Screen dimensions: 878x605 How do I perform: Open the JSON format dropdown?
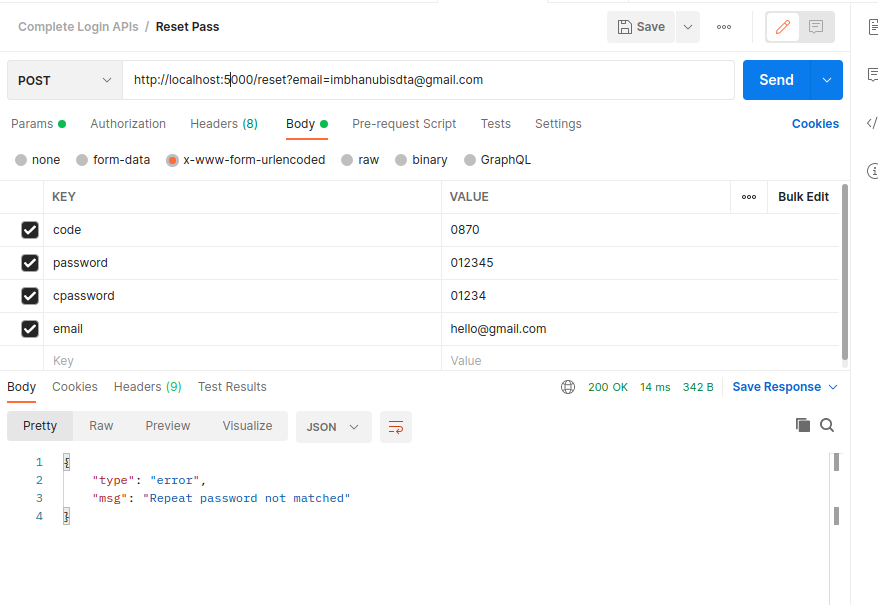click(x=333, y=427)
